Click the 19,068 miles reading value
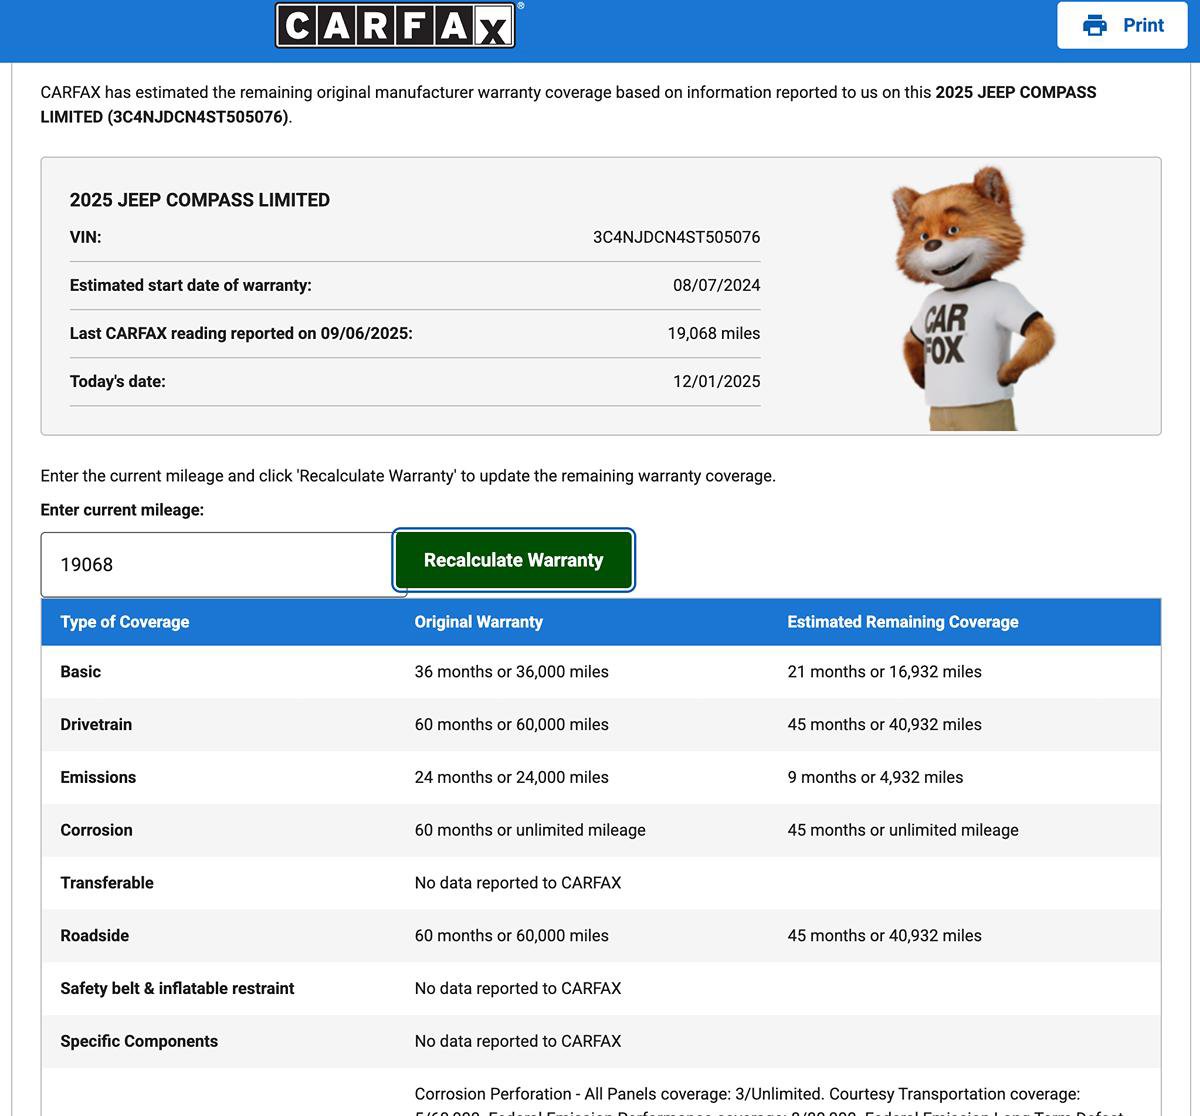 714,334
